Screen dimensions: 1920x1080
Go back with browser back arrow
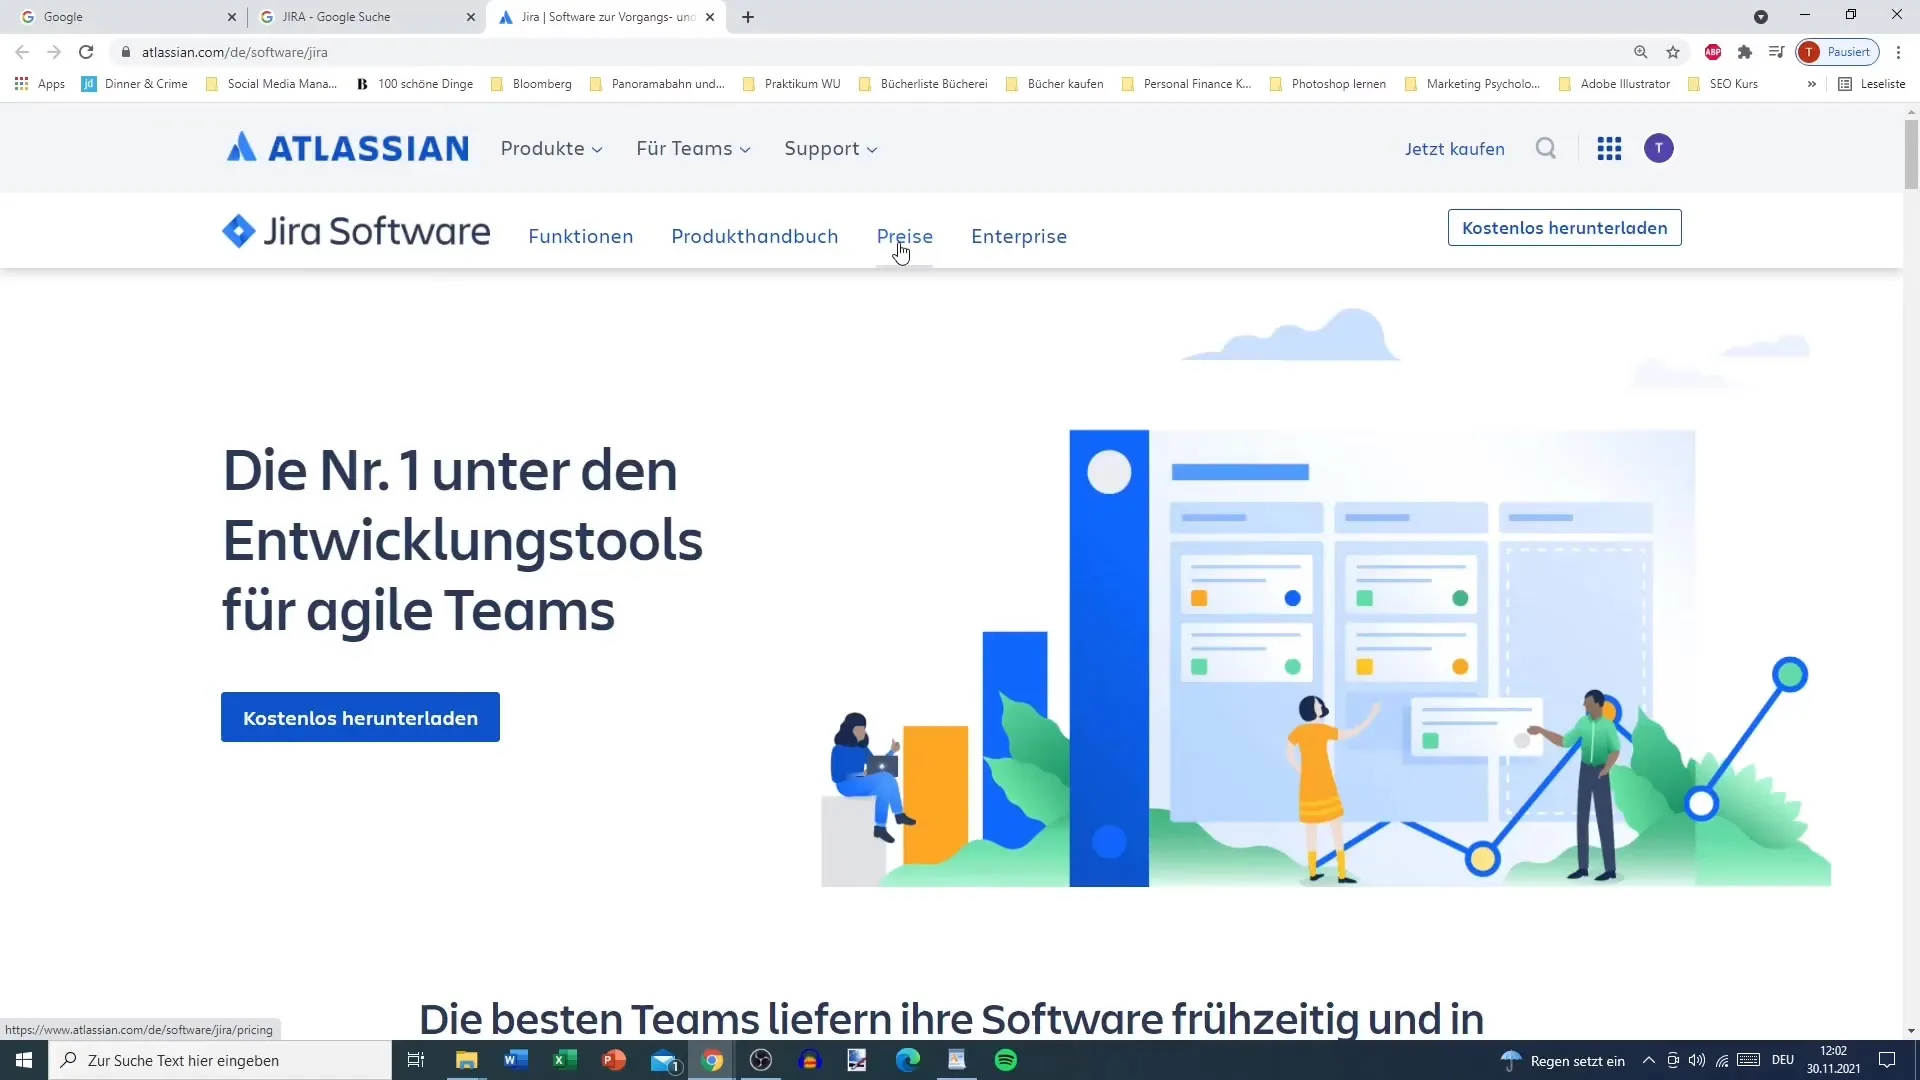point(22,52)
